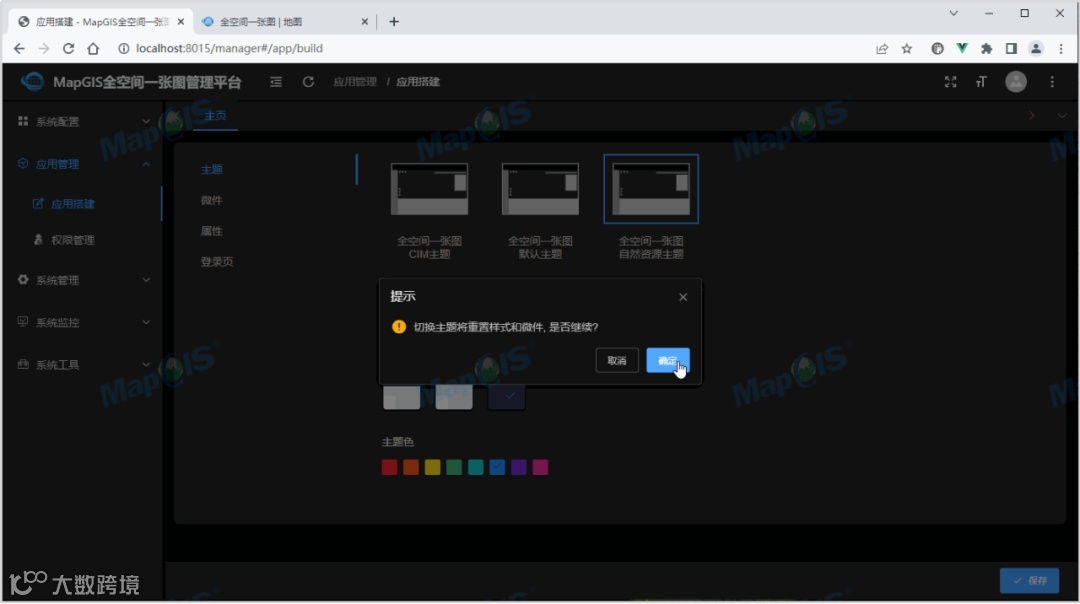1080x604 pixels.
Task: Pick the magenta theme color swatch
Action: click(541, 467)
